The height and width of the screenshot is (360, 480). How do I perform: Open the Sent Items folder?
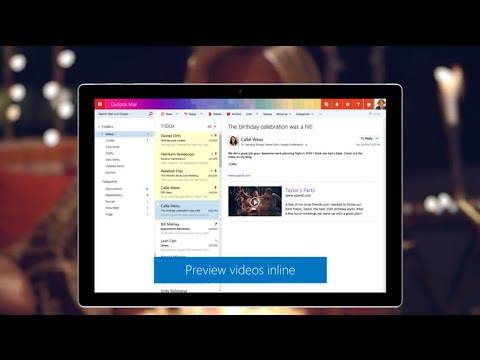click(x=112, y=160)
